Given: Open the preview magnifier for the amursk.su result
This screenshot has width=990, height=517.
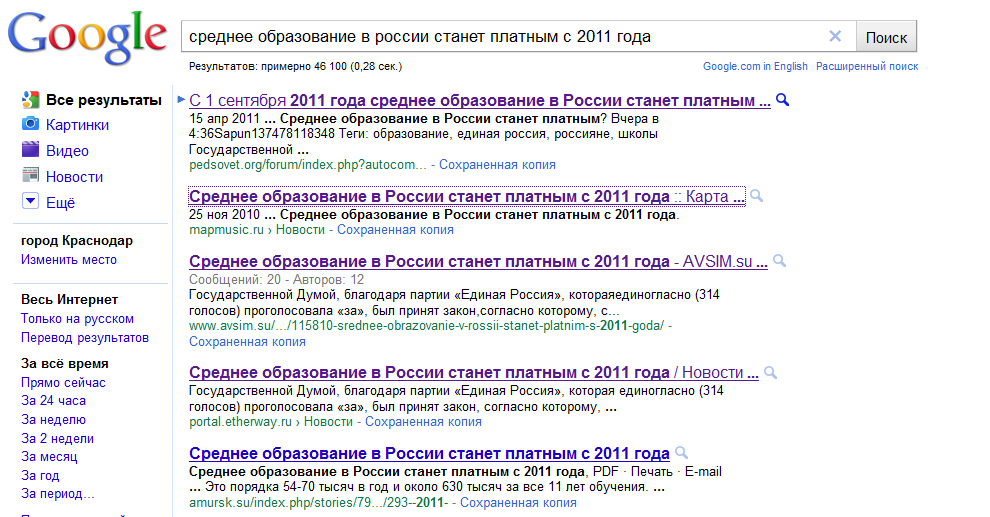Looking at the screenshot, I should (x=681, y=452).
